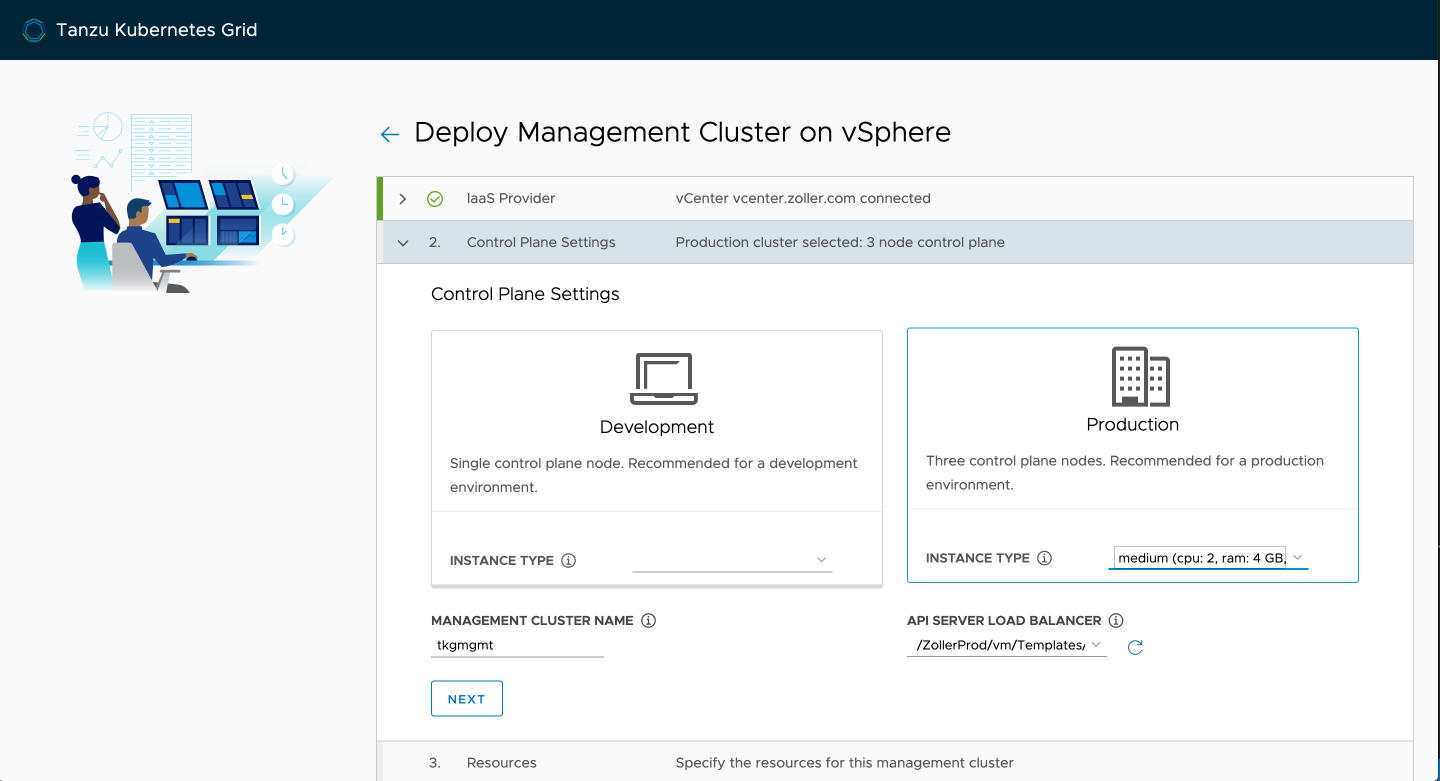Click the Production building icon

point(1139,377)
